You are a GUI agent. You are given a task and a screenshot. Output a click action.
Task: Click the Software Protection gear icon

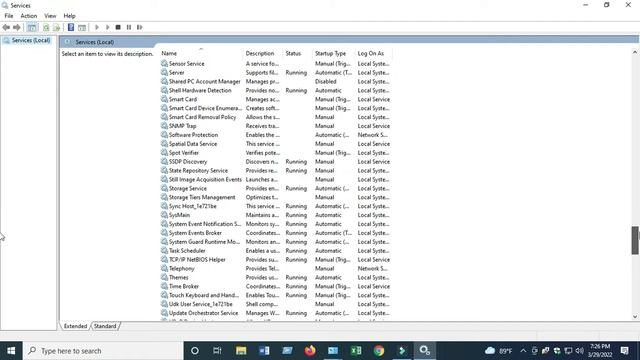164,135
